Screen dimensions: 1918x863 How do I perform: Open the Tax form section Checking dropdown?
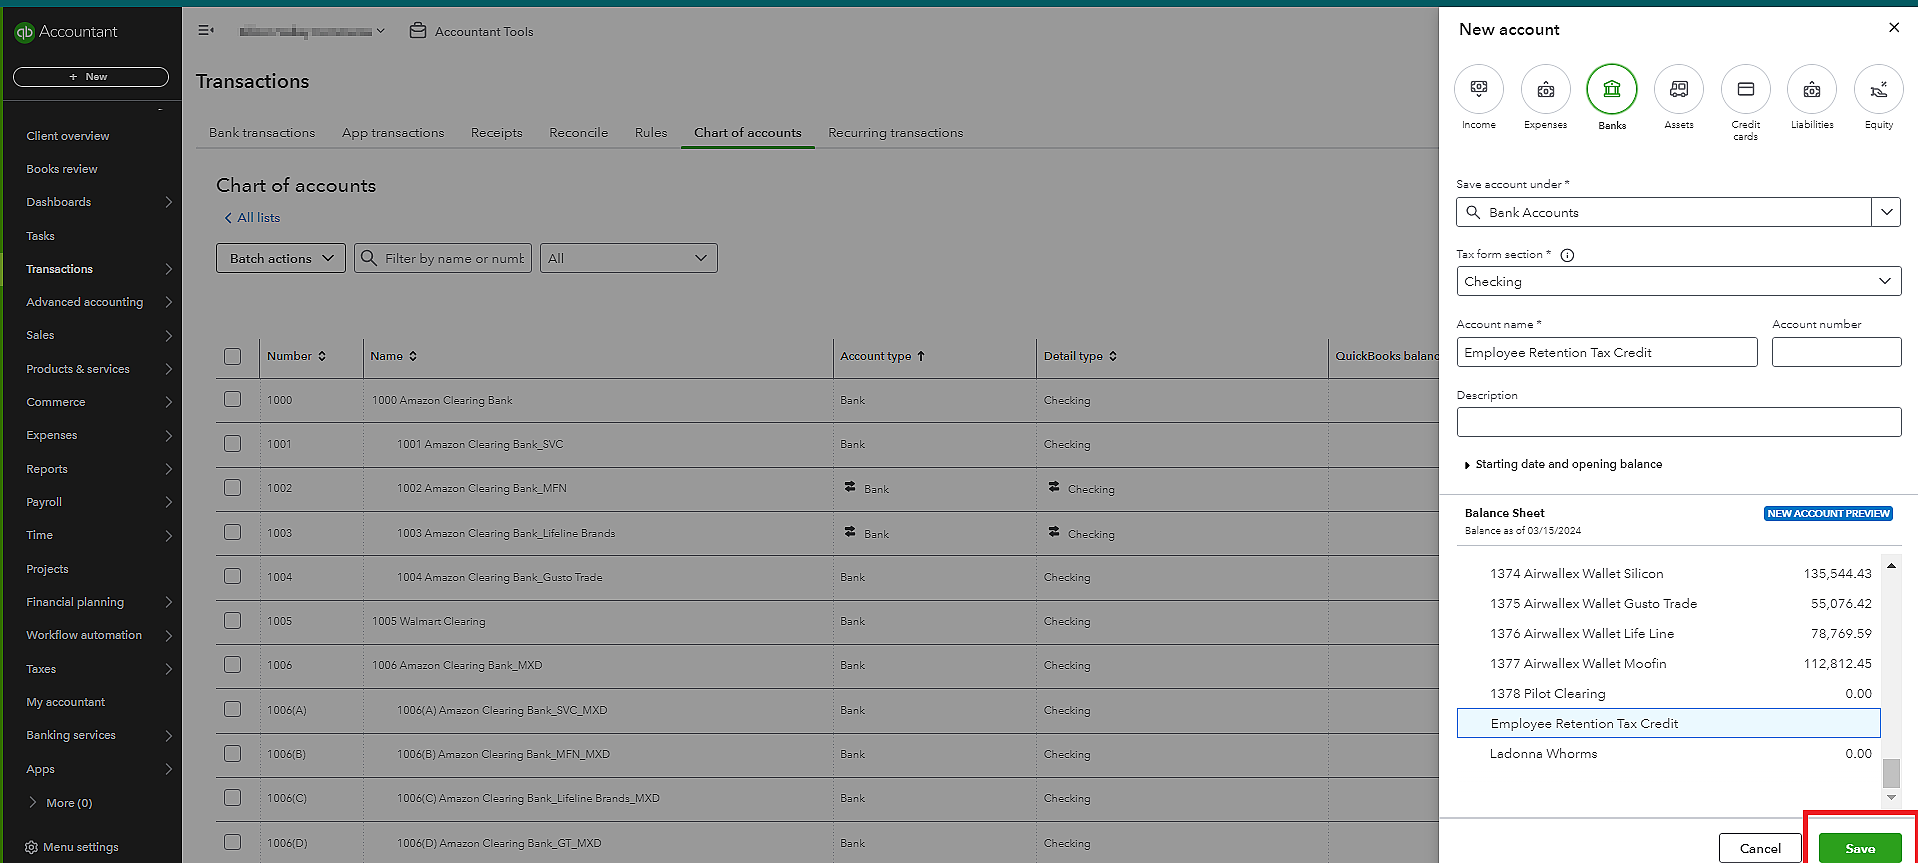[x=1678, y=281]
